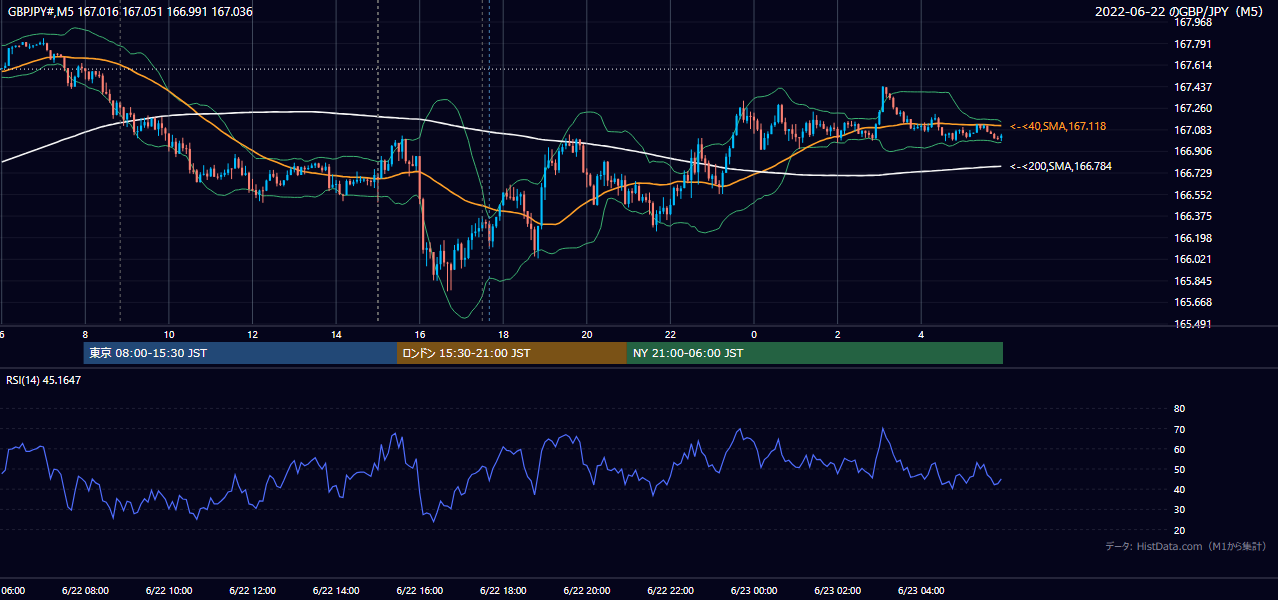1278x600 pixels.
Task: Click price axis label 165.845
Action: (x=1192, y=281)
